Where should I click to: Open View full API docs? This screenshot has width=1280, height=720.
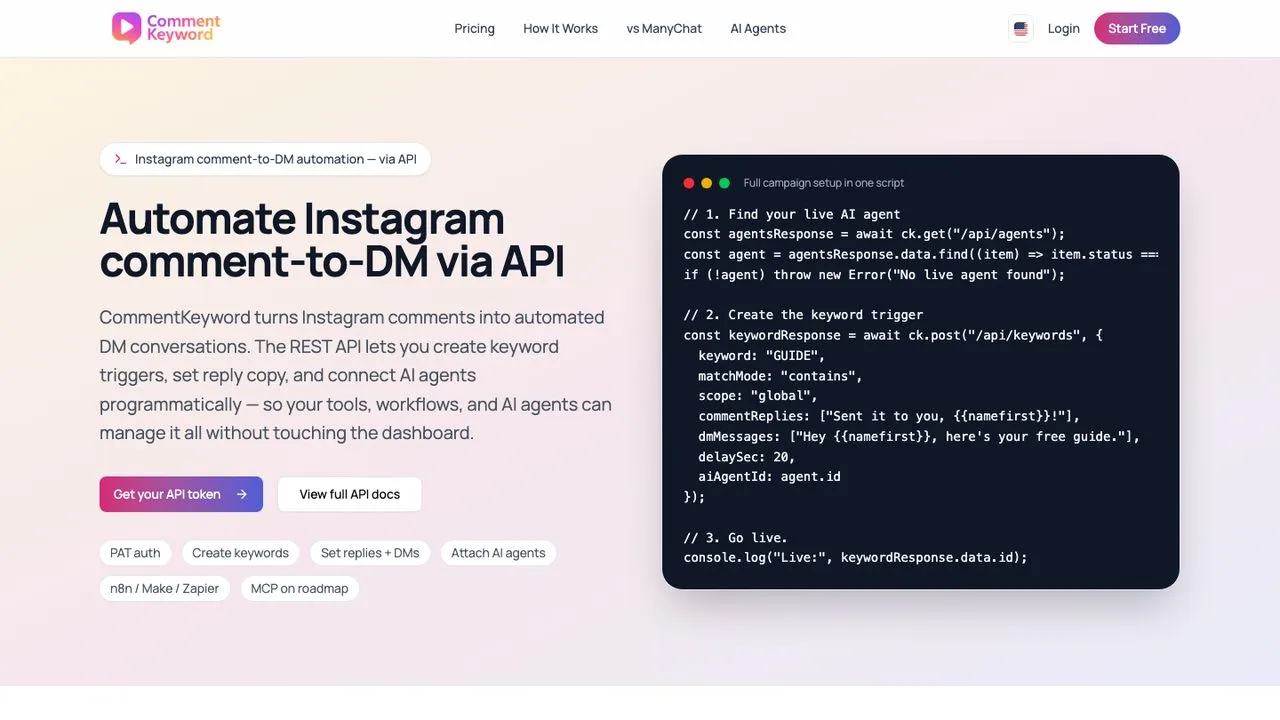tap(350, 494)
